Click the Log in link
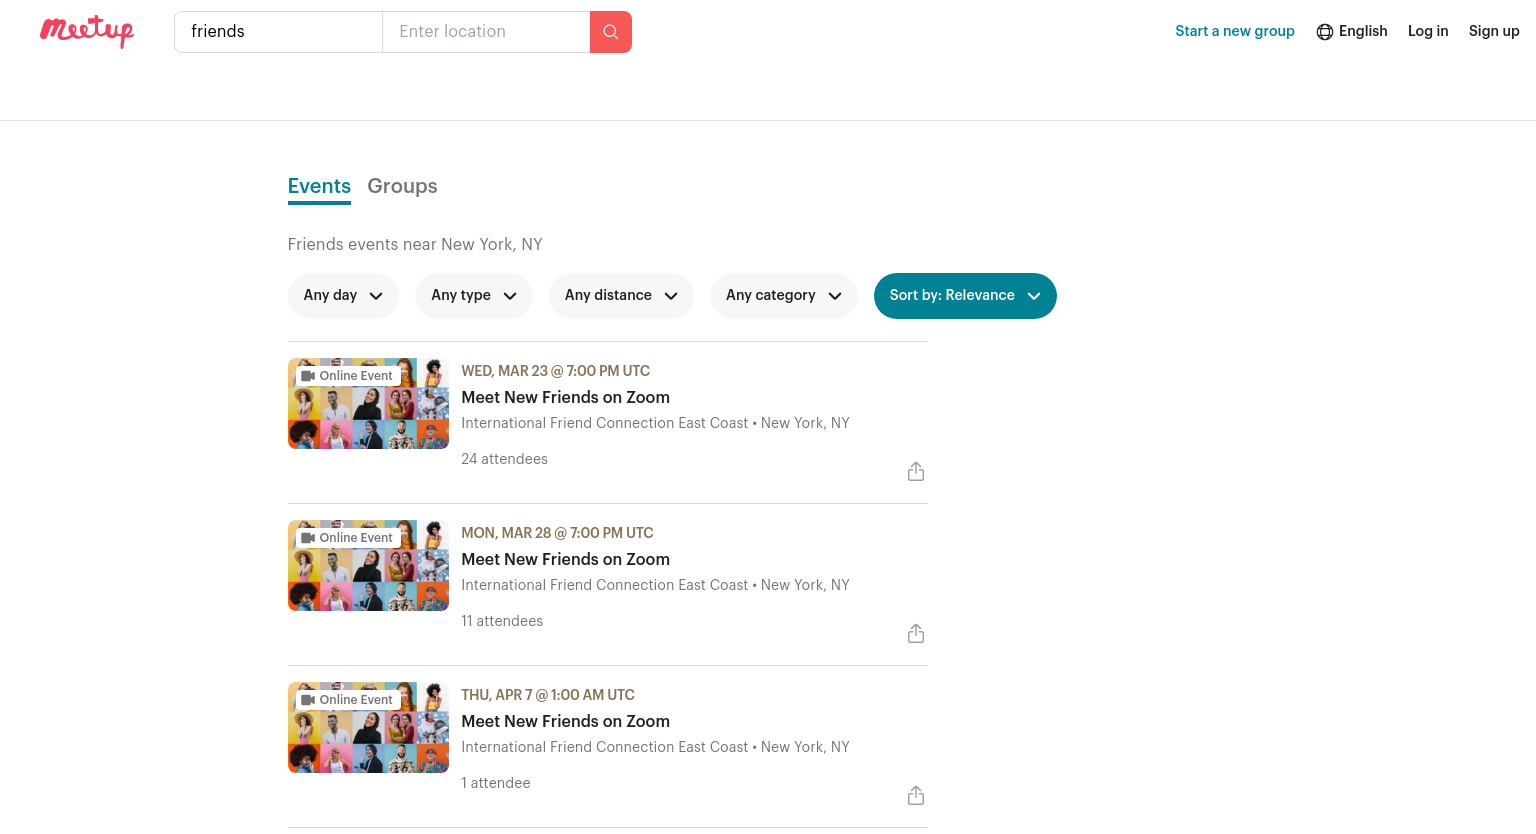 pos(1428,31)
